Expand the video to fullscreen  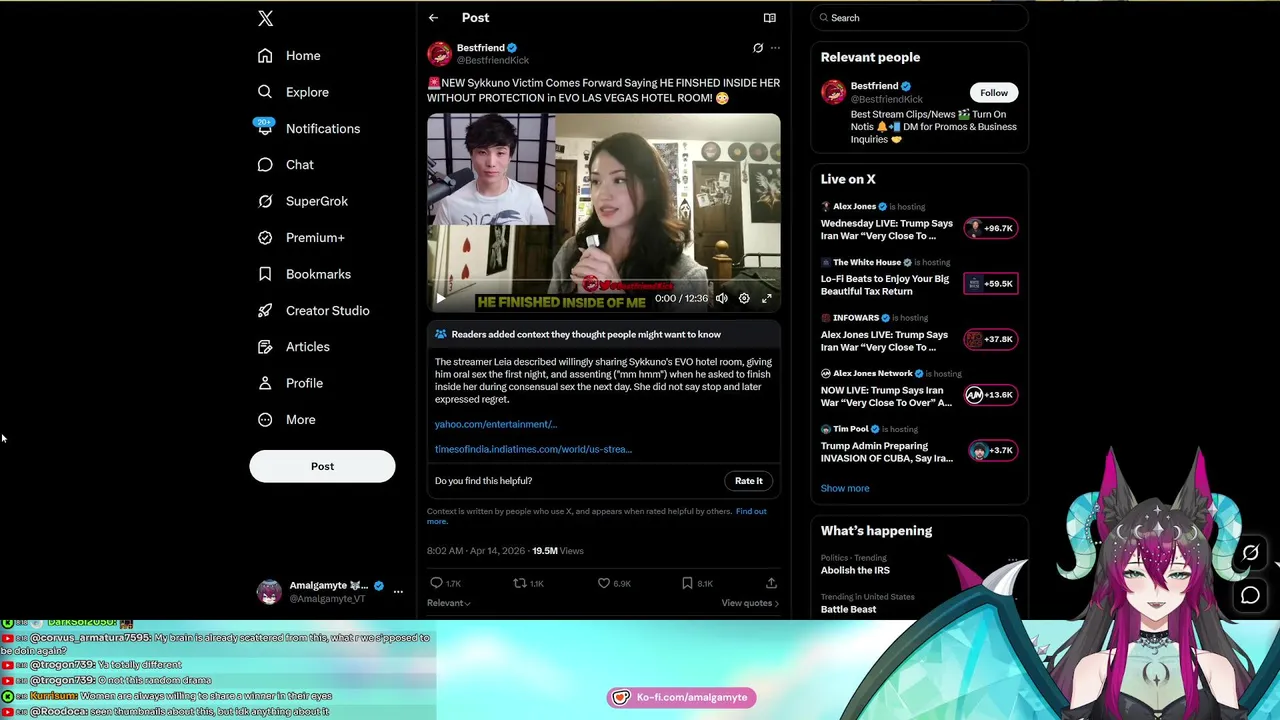click(767, 298)
